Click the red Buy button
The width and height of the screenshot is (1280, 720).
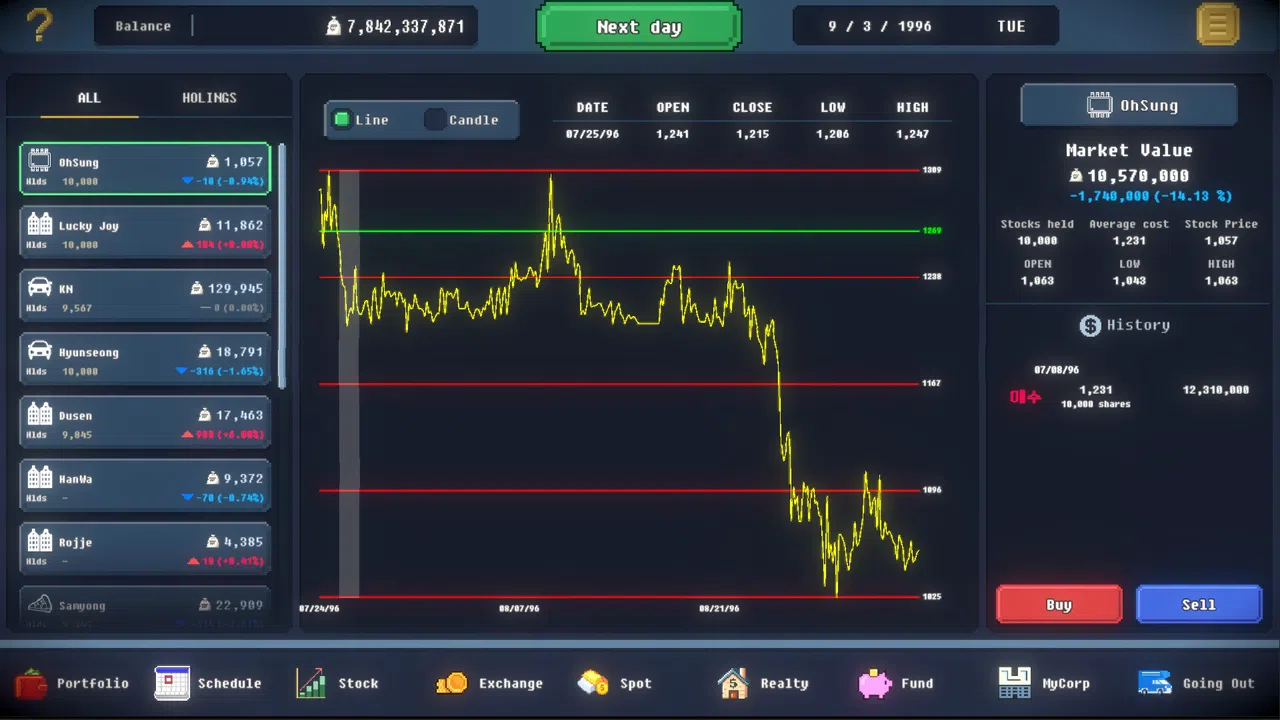coord(1059,605)
